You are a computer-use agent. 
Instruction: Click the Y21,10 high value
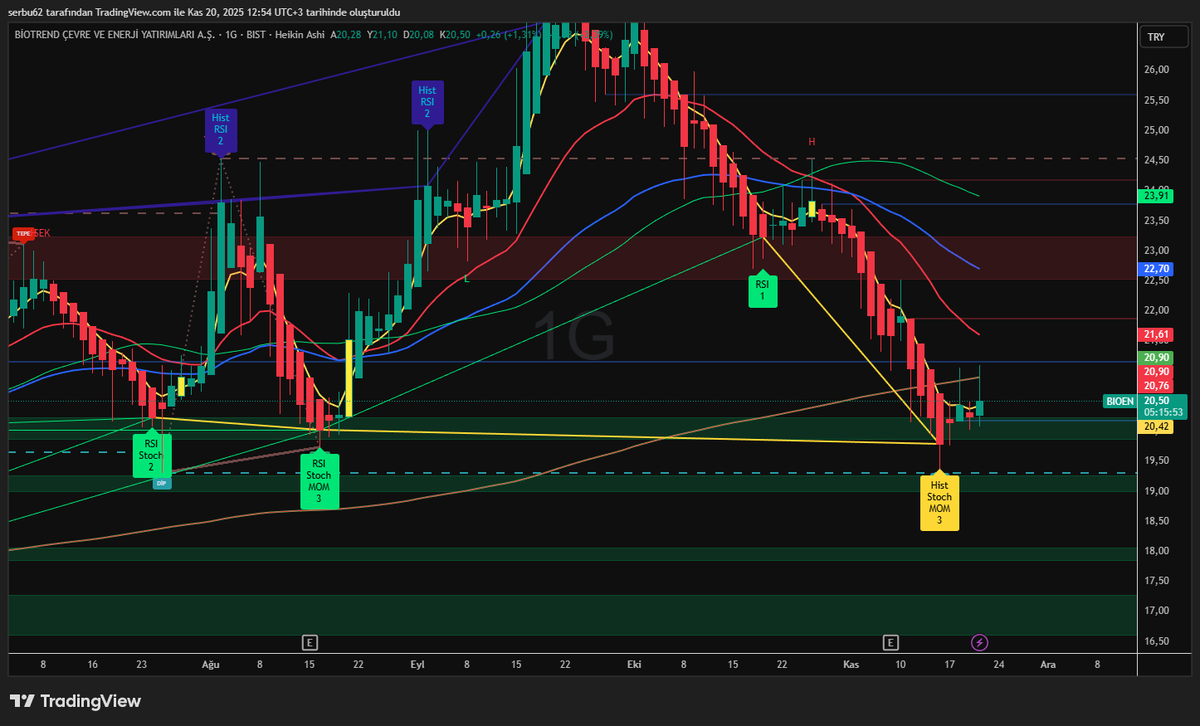coord(383,34)
